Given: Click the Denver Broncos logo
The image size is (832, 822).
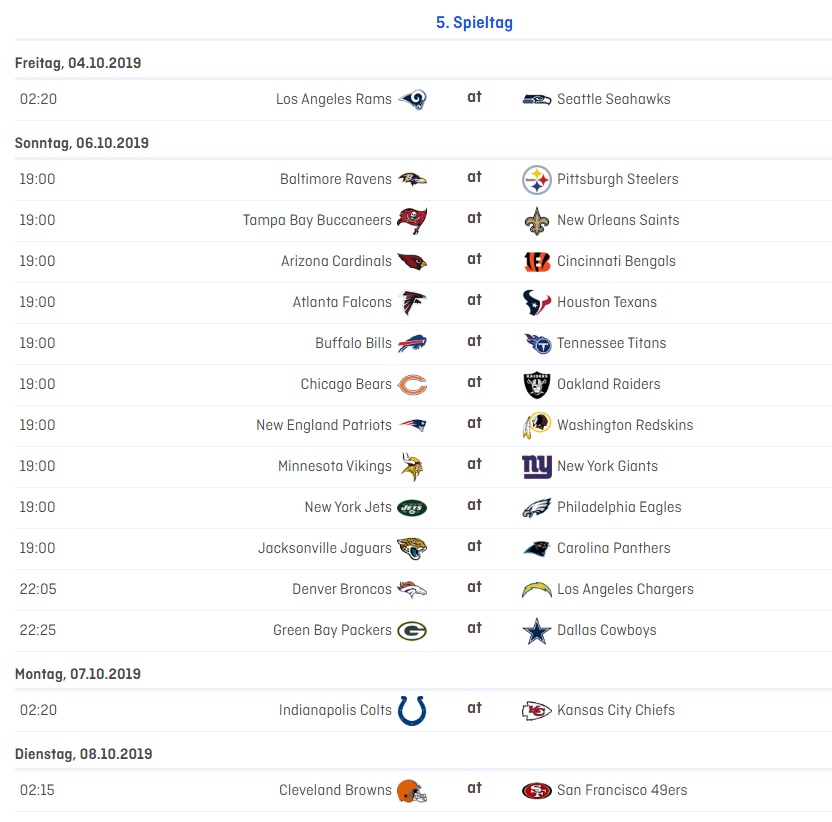Looking at the screenshot, I should point(412,590).
